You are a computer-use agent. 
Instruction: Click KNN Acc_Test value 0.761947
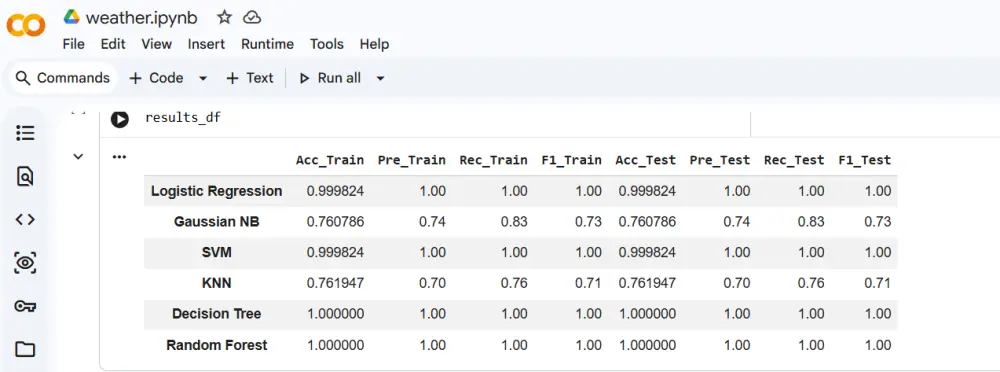point(647,283)
